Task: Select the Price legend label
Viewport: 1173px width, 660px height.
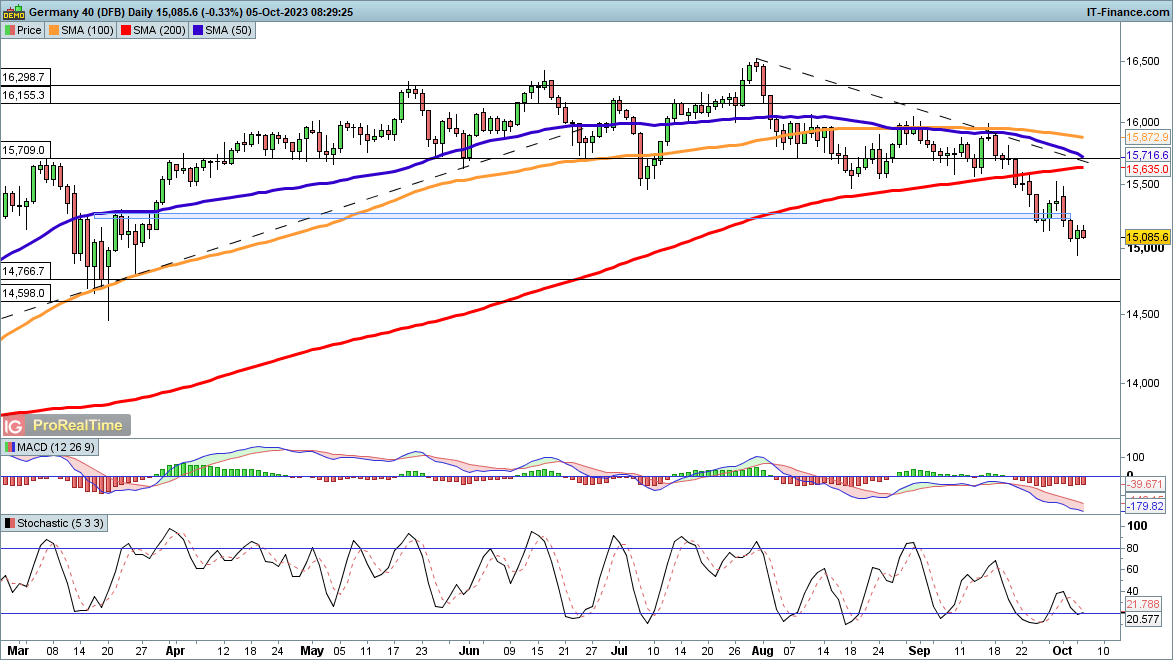Action: (29, 31)
